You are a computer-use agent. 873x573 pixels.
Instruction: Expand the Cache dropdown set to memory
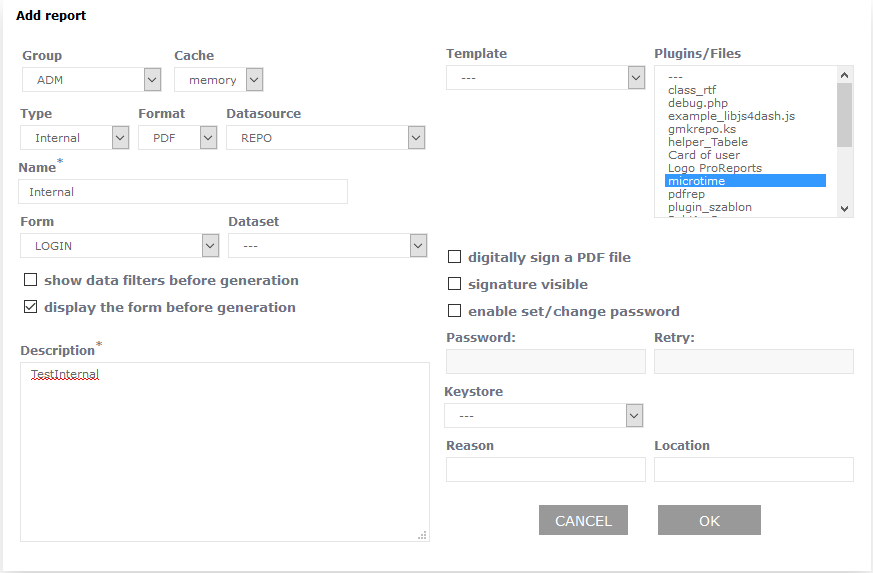point(218,80)
